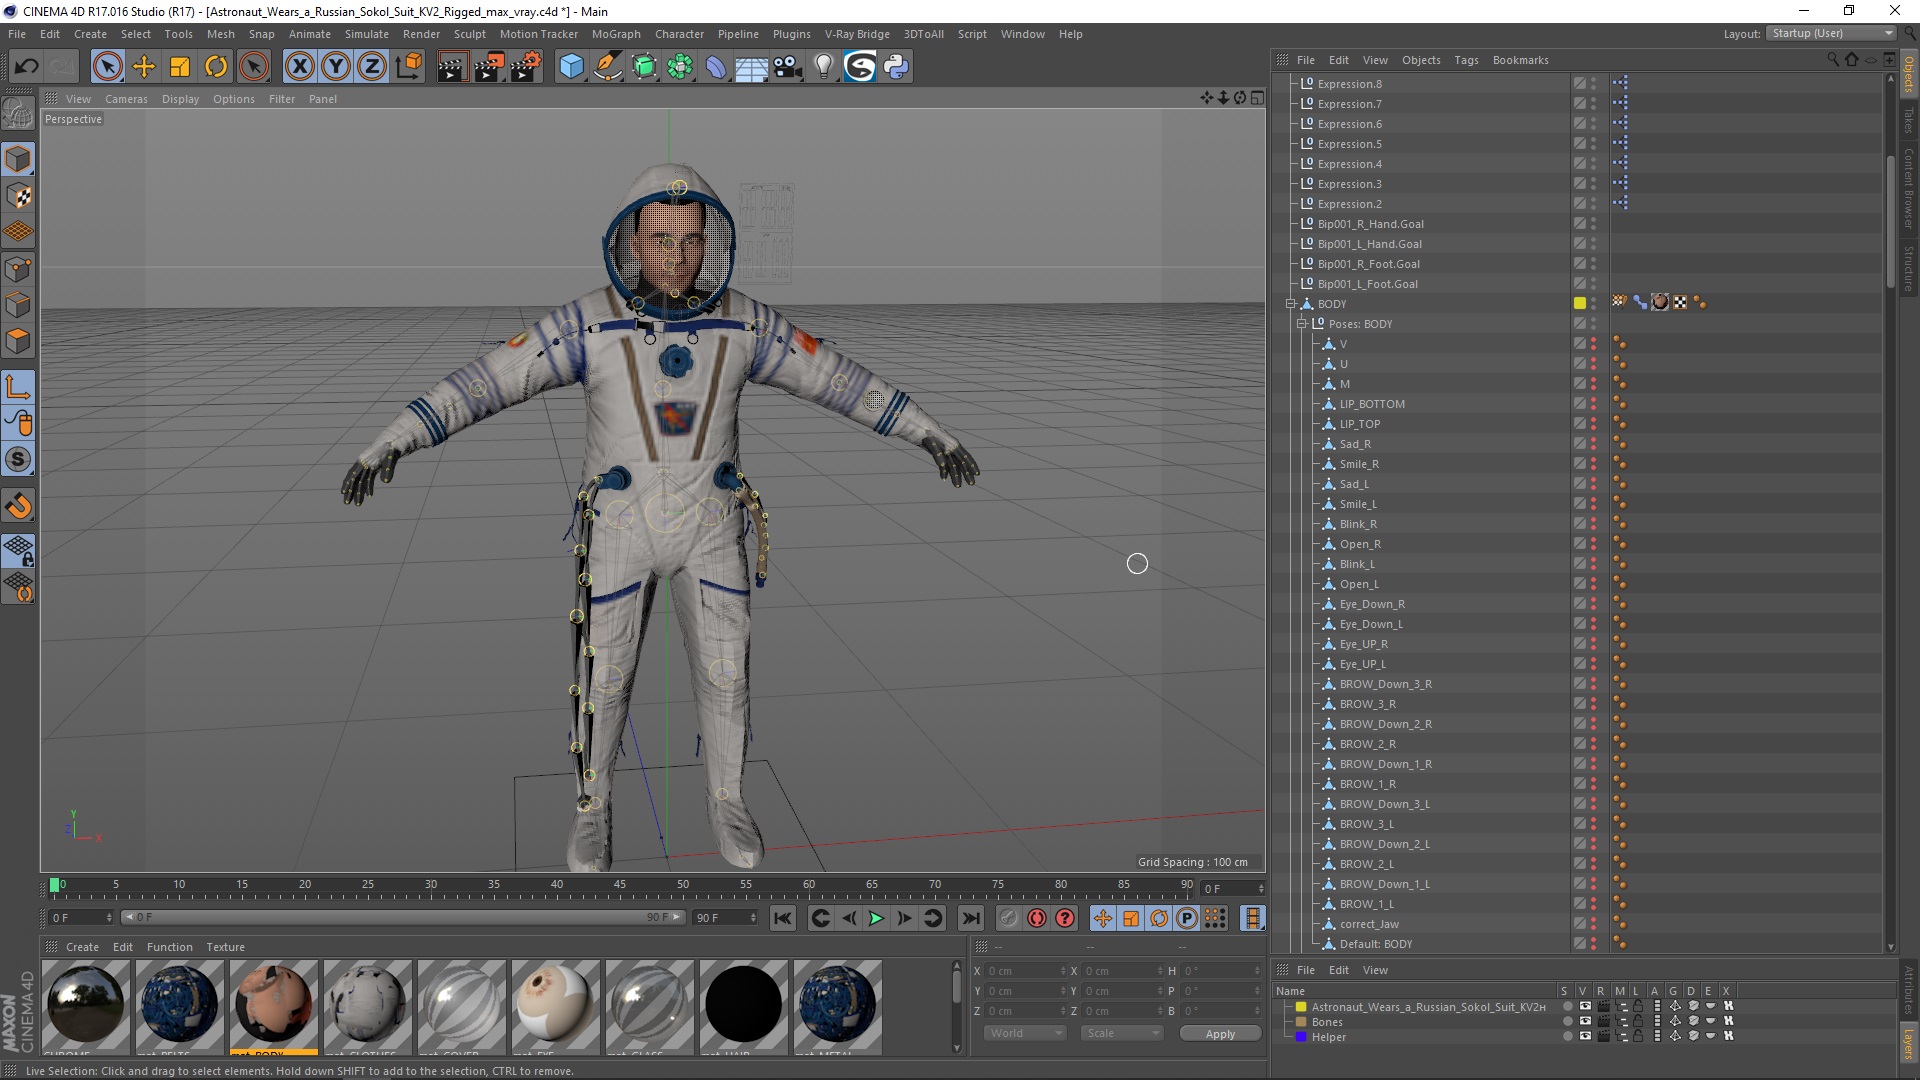Collapse the BODY object tree
This screenshot has height=1080, width=1920.
(x=1290, y=303)
